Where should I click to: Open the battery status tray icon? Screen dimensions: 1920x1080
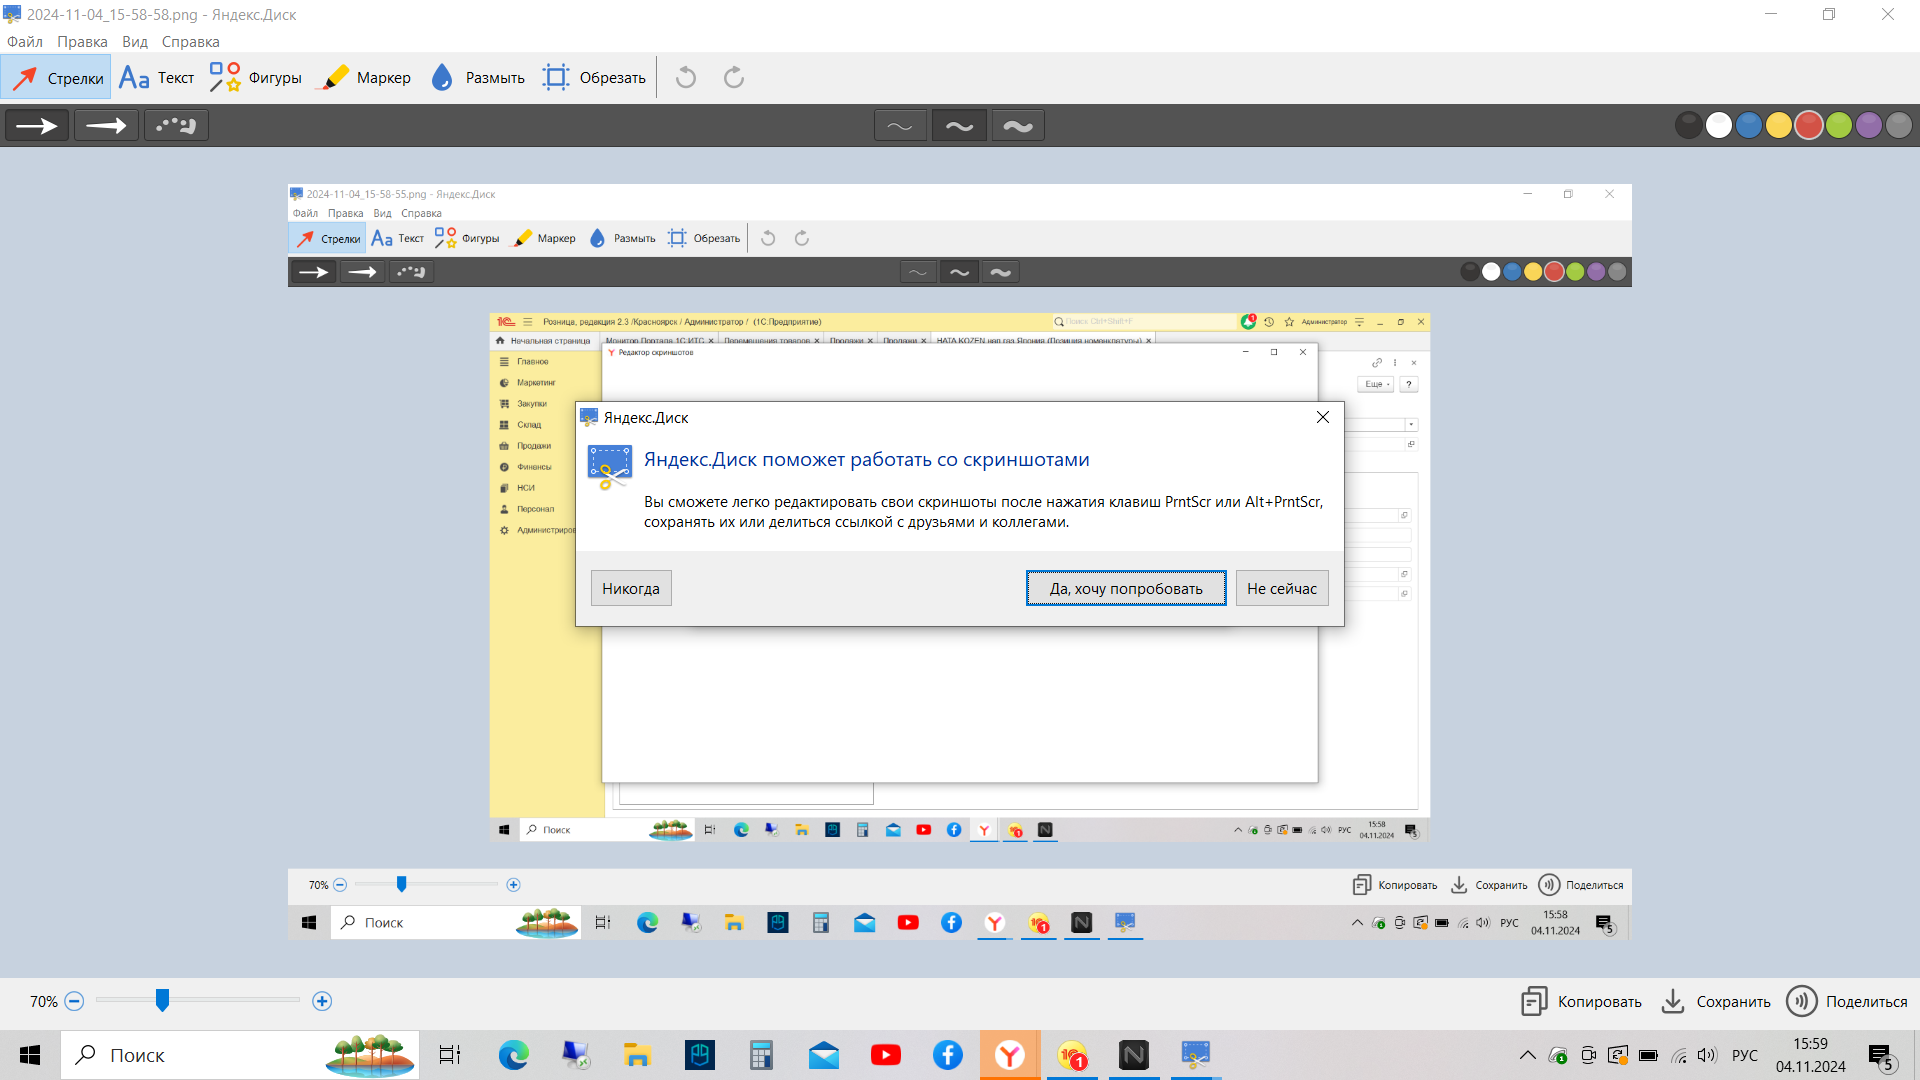pyautogui.click(x=1649, y=1055)
